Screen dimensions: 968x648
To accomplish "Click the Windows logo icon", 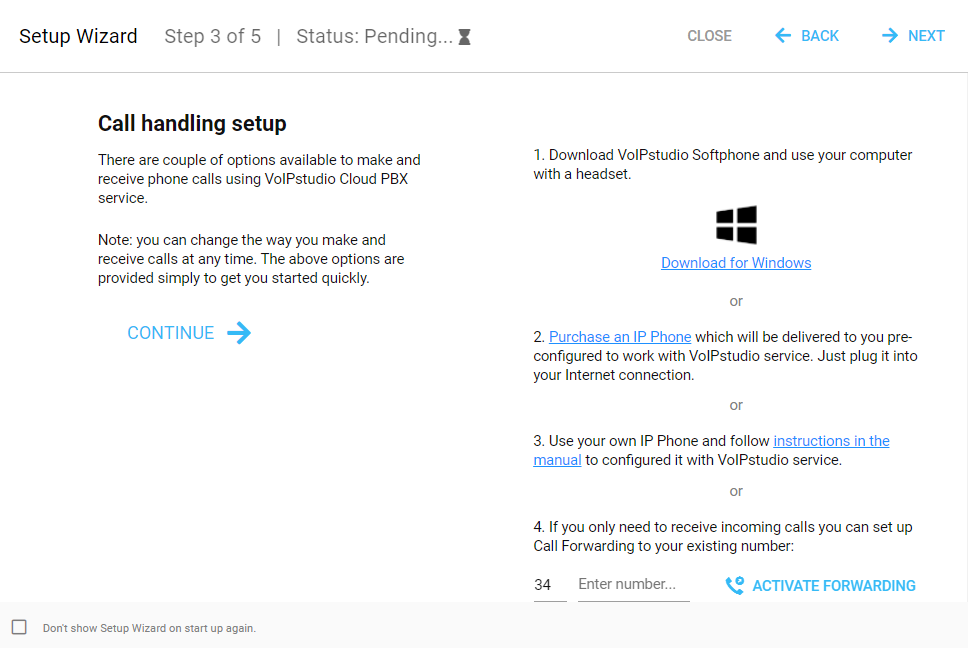I will click(x=736, y=225).
